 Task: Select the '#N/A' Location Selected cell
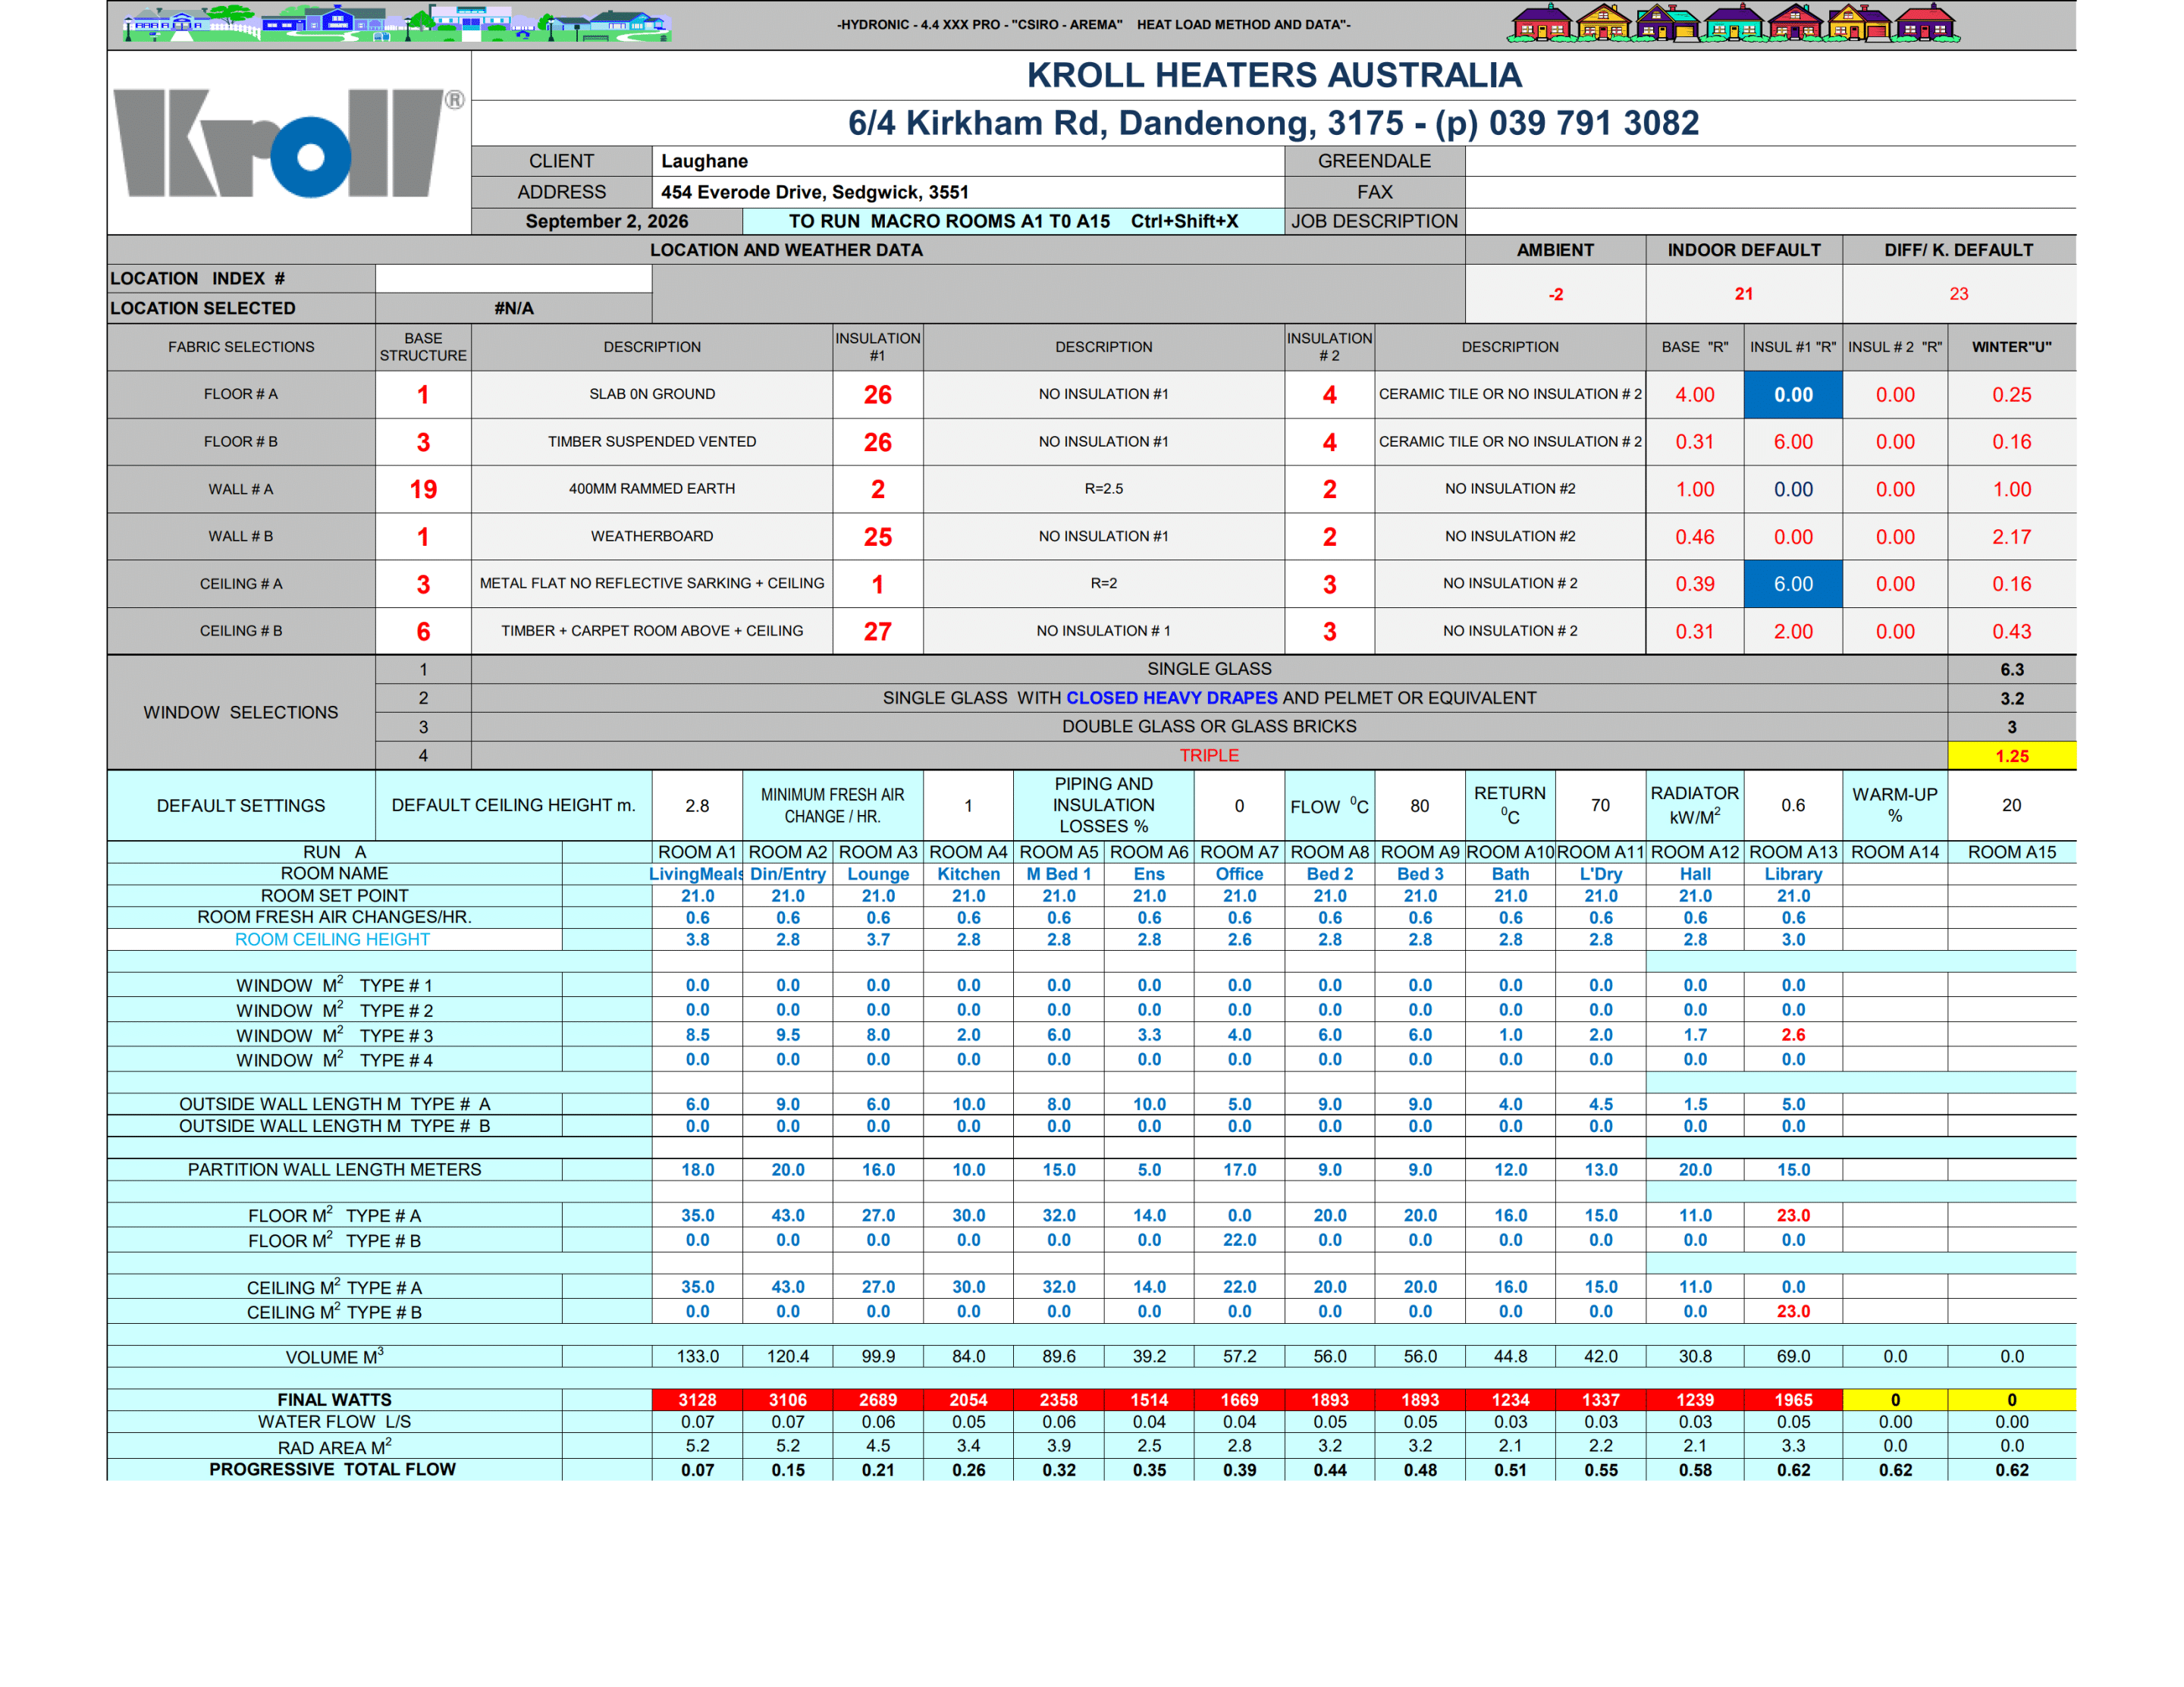pos(513,308)
